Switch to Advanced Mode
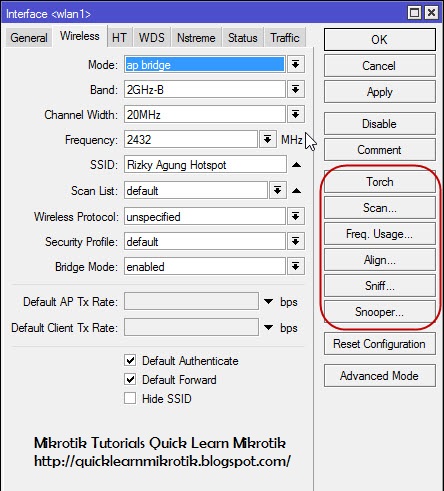 380,376
